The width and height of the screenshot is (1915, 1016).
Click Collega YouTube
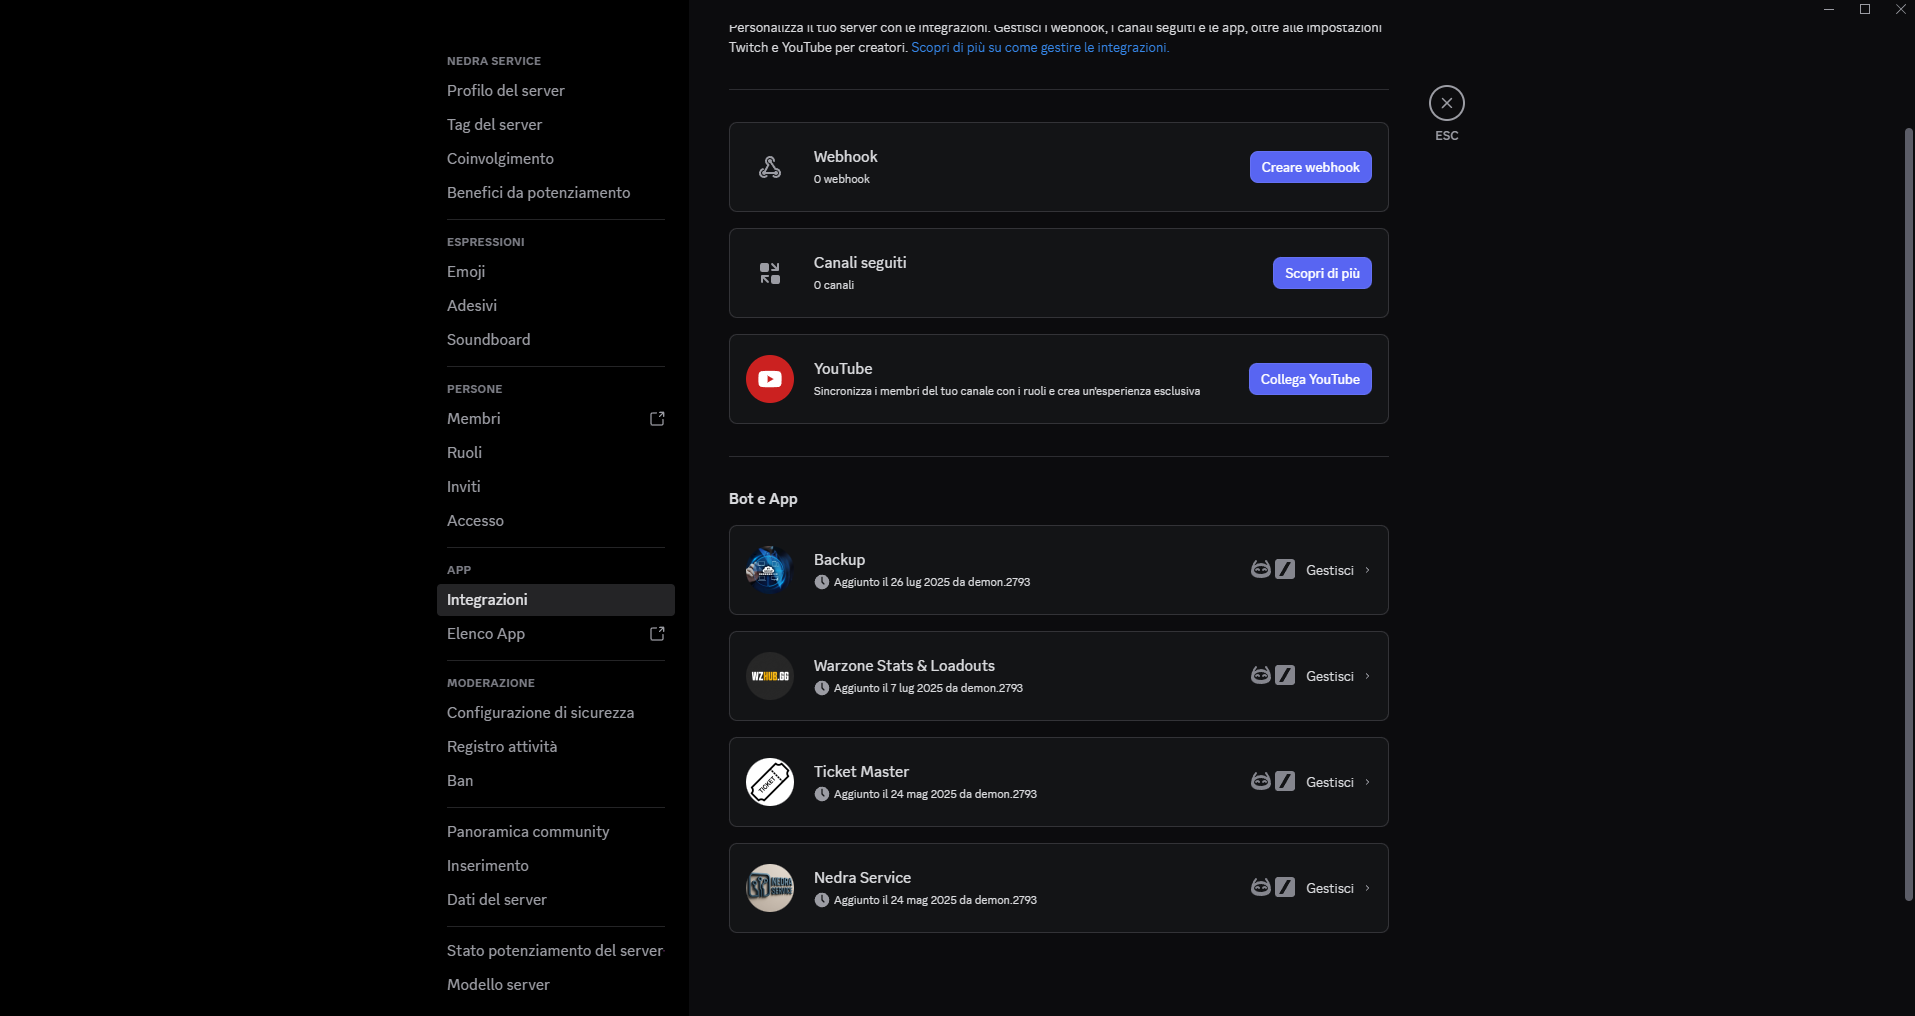pyautogui.click(x=1310, y=379)
